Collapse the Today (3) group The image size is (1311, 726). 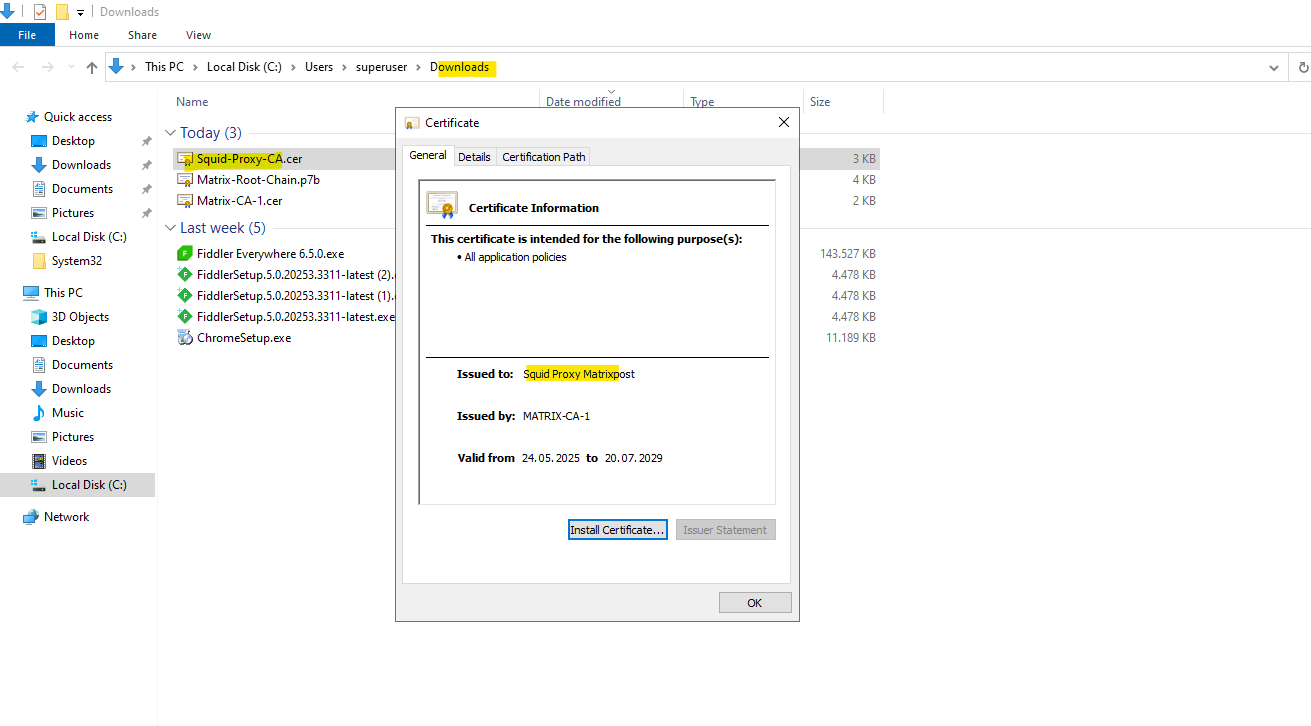tap(170, 133)
